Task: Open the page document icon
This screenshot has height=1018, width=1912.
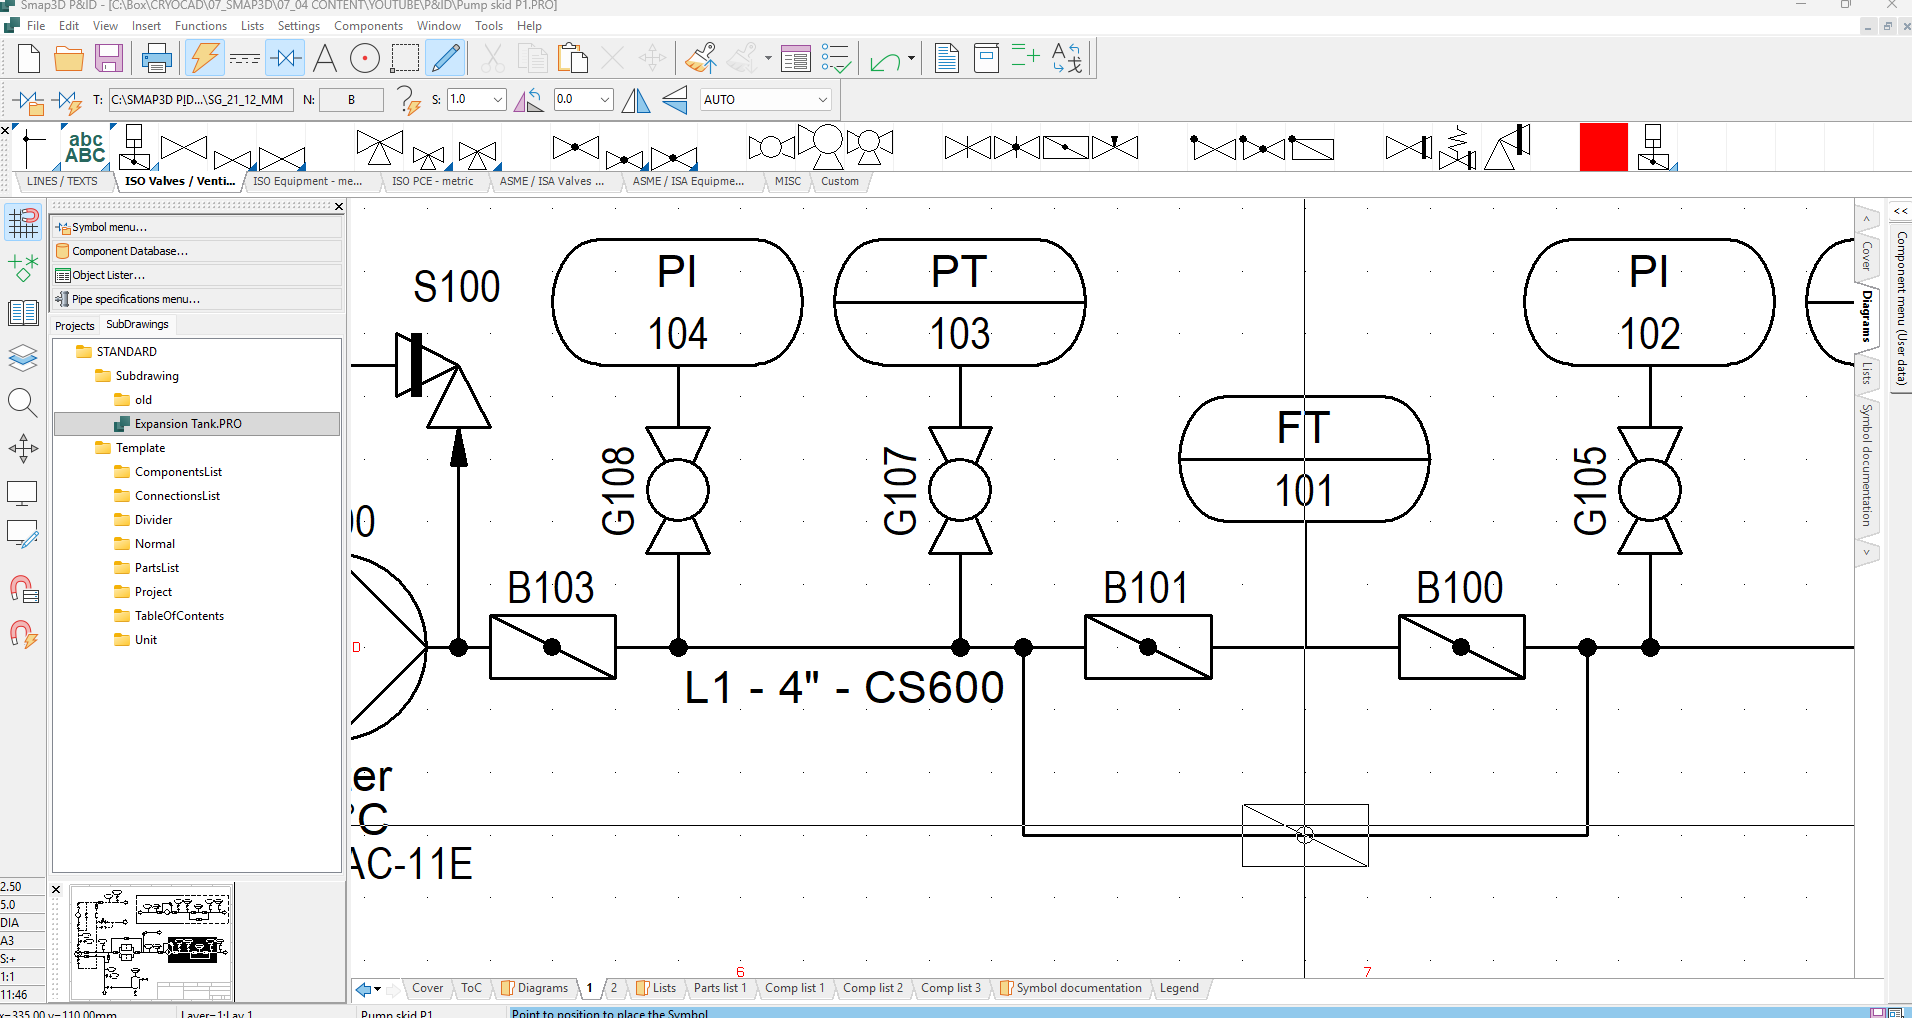Action: (x=946, y=58)
